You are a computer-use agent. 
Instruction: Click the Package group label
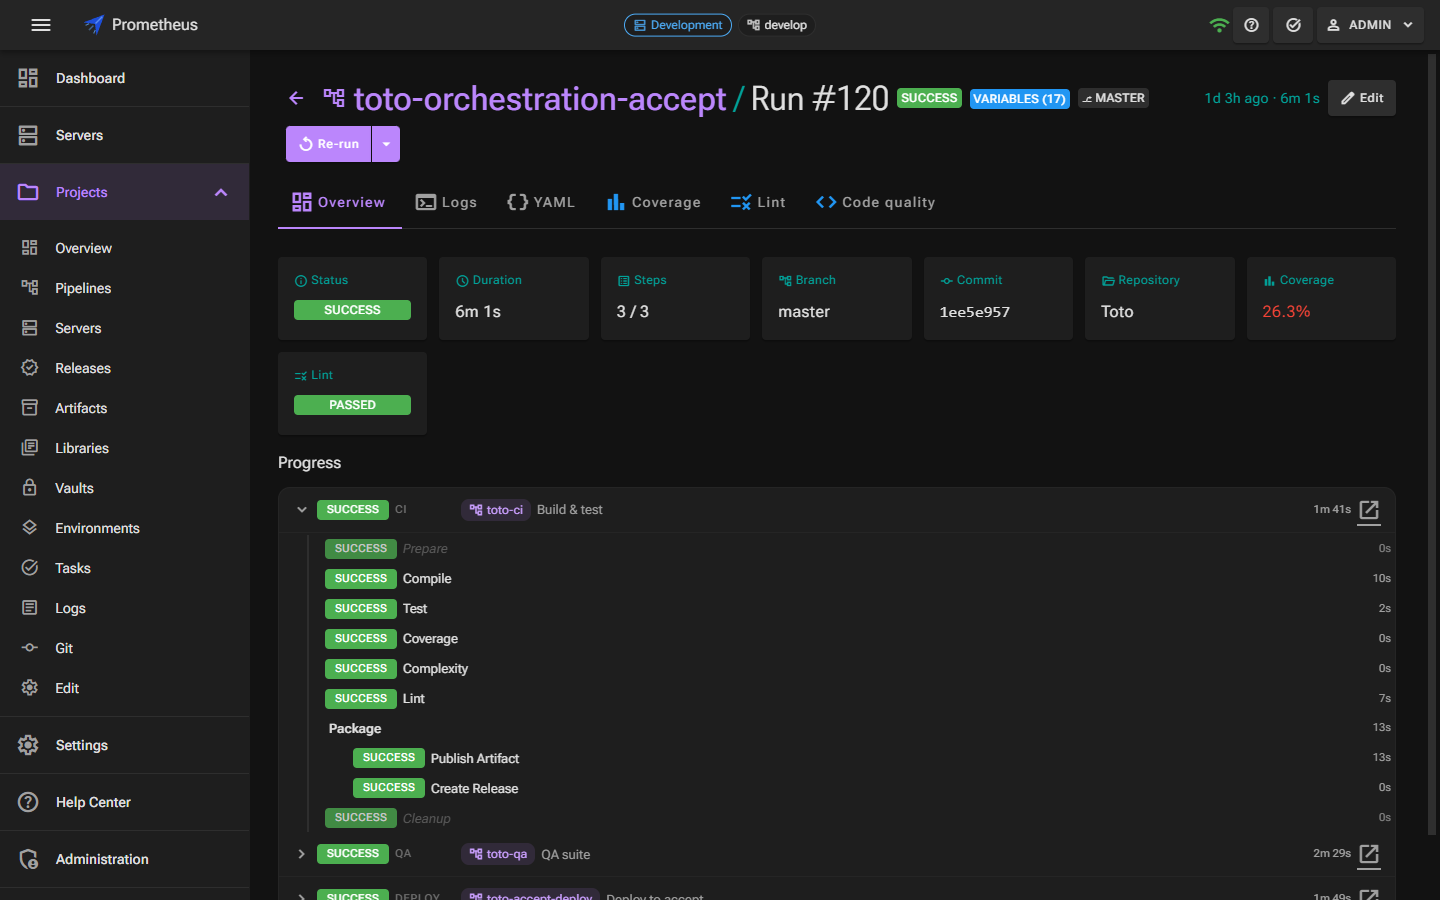[x=355, y=728]
